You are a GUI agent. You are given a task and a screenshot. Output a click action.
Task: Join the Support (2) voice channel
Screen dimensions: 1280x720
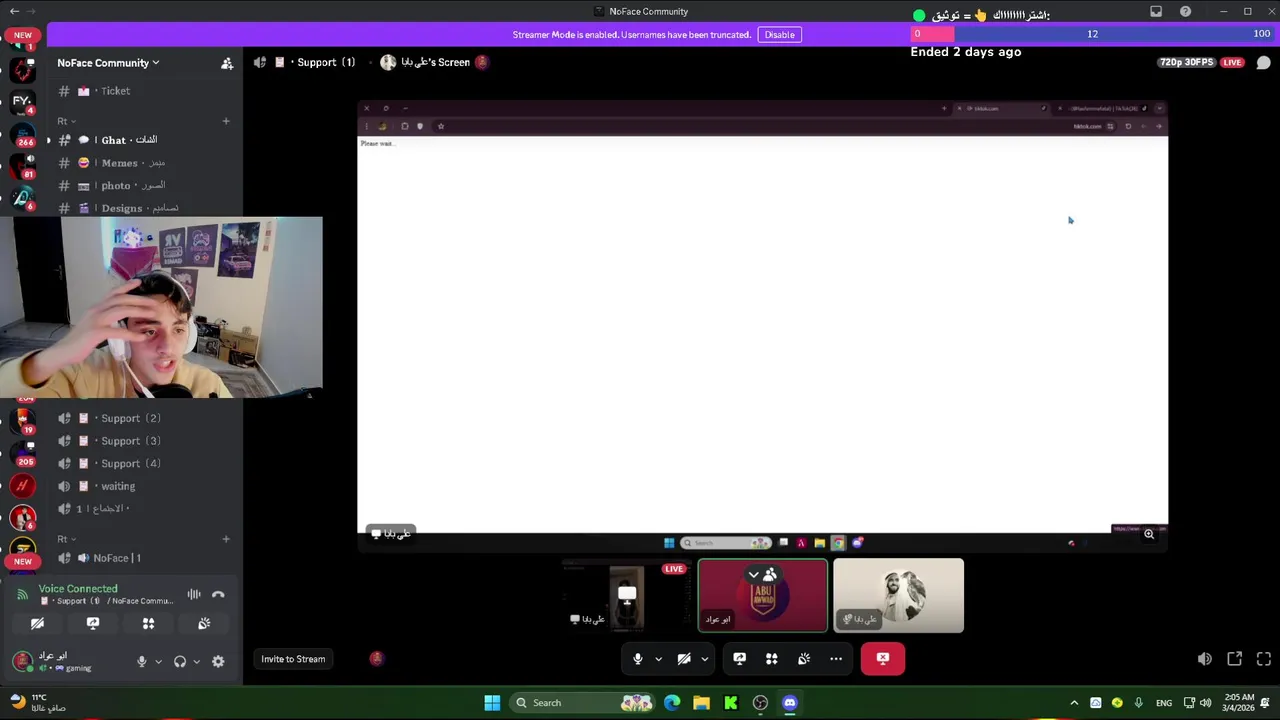pos(143,418)
